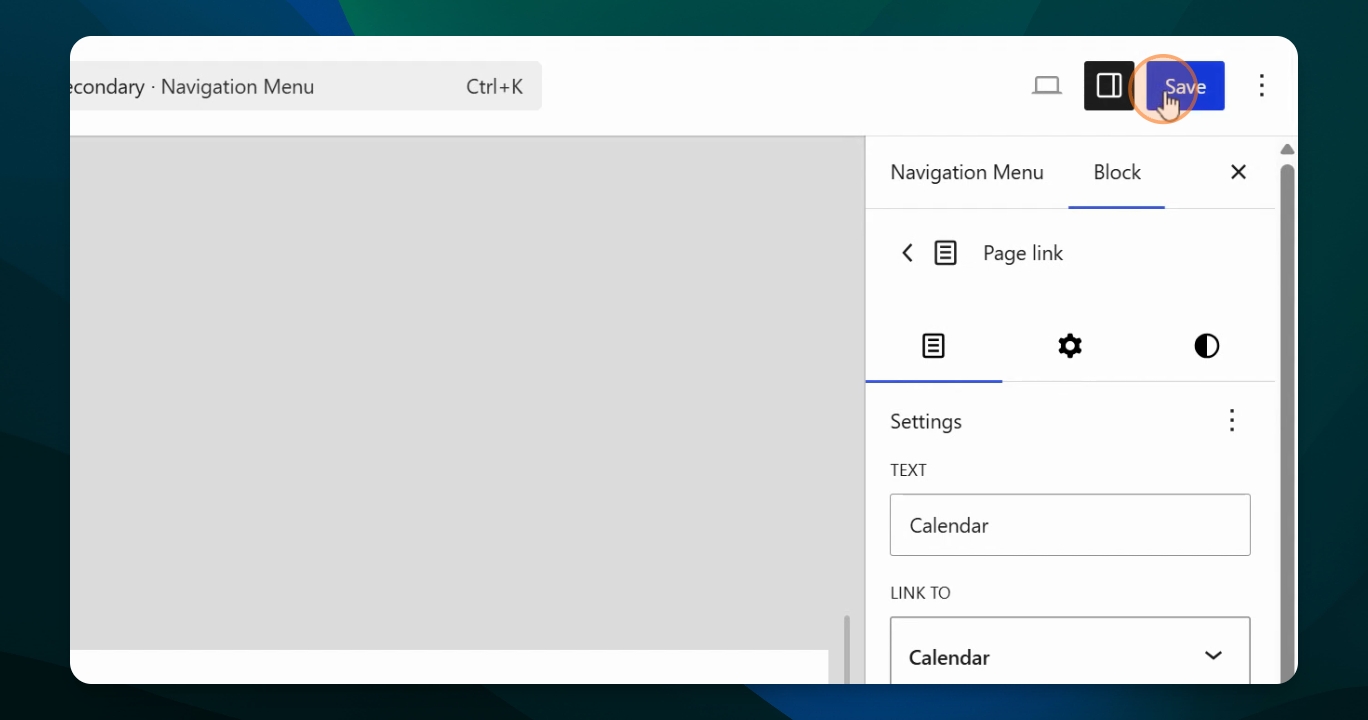Image resolution: width=1368 pixels, height=720 pixels.
Task: Switch to the Navigation Menu tab
Action: coord(967,172)
